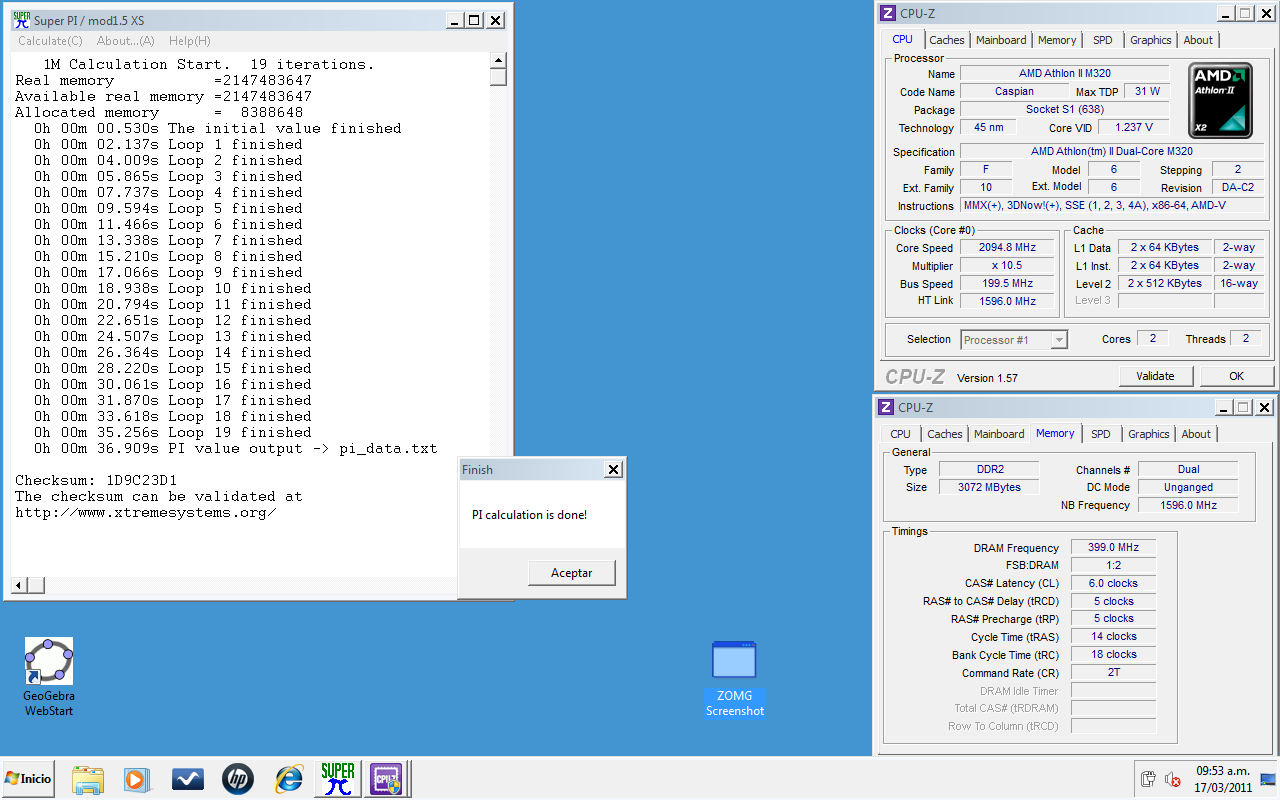The height and width of the screenshot is (800, 1280).
Task: Open Graphics tab in top CPU-Z
Action: 1150,40
